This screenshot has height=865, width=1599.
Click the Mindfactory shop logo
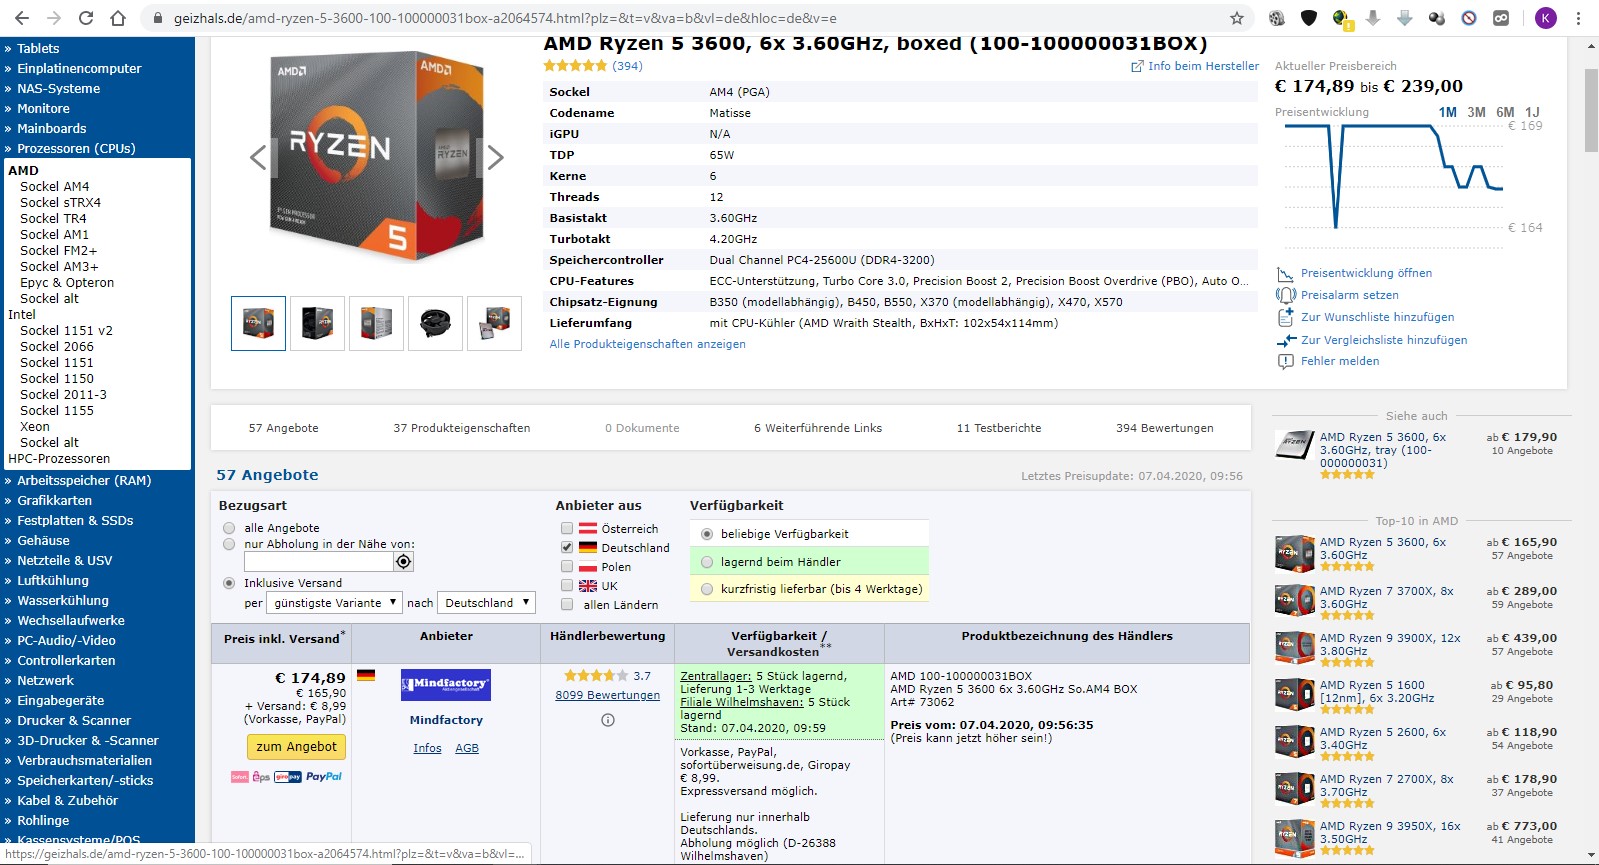pos(446,685)
